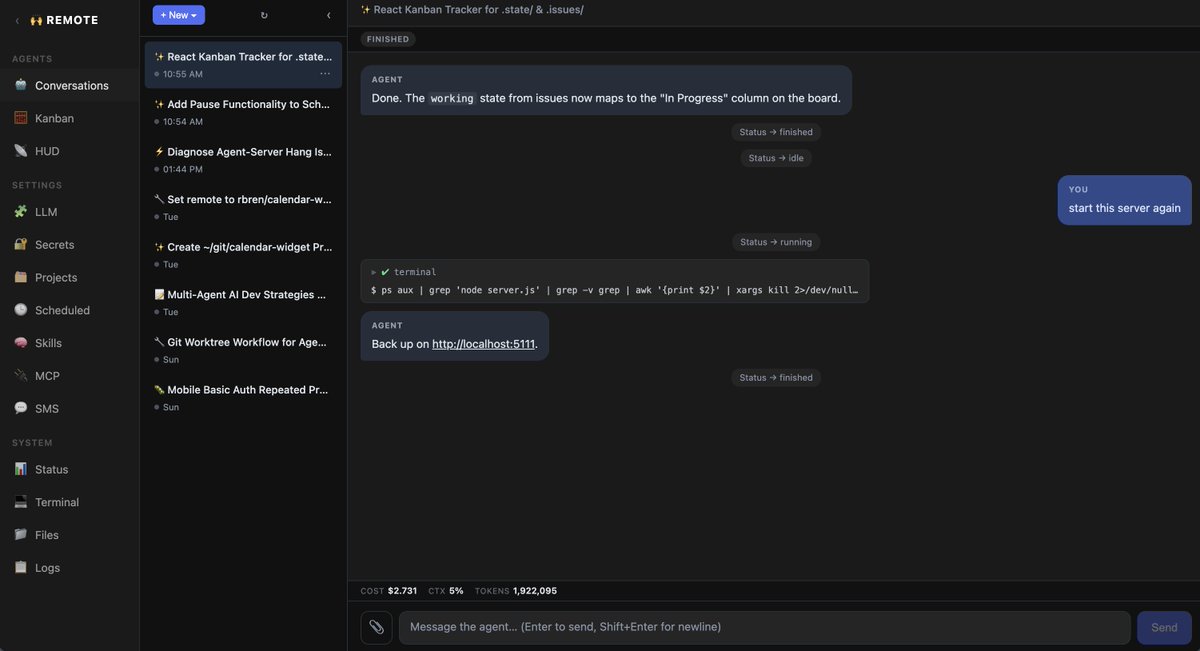Open the Create ~/git/calendar-widget conversation

[243, 255]
